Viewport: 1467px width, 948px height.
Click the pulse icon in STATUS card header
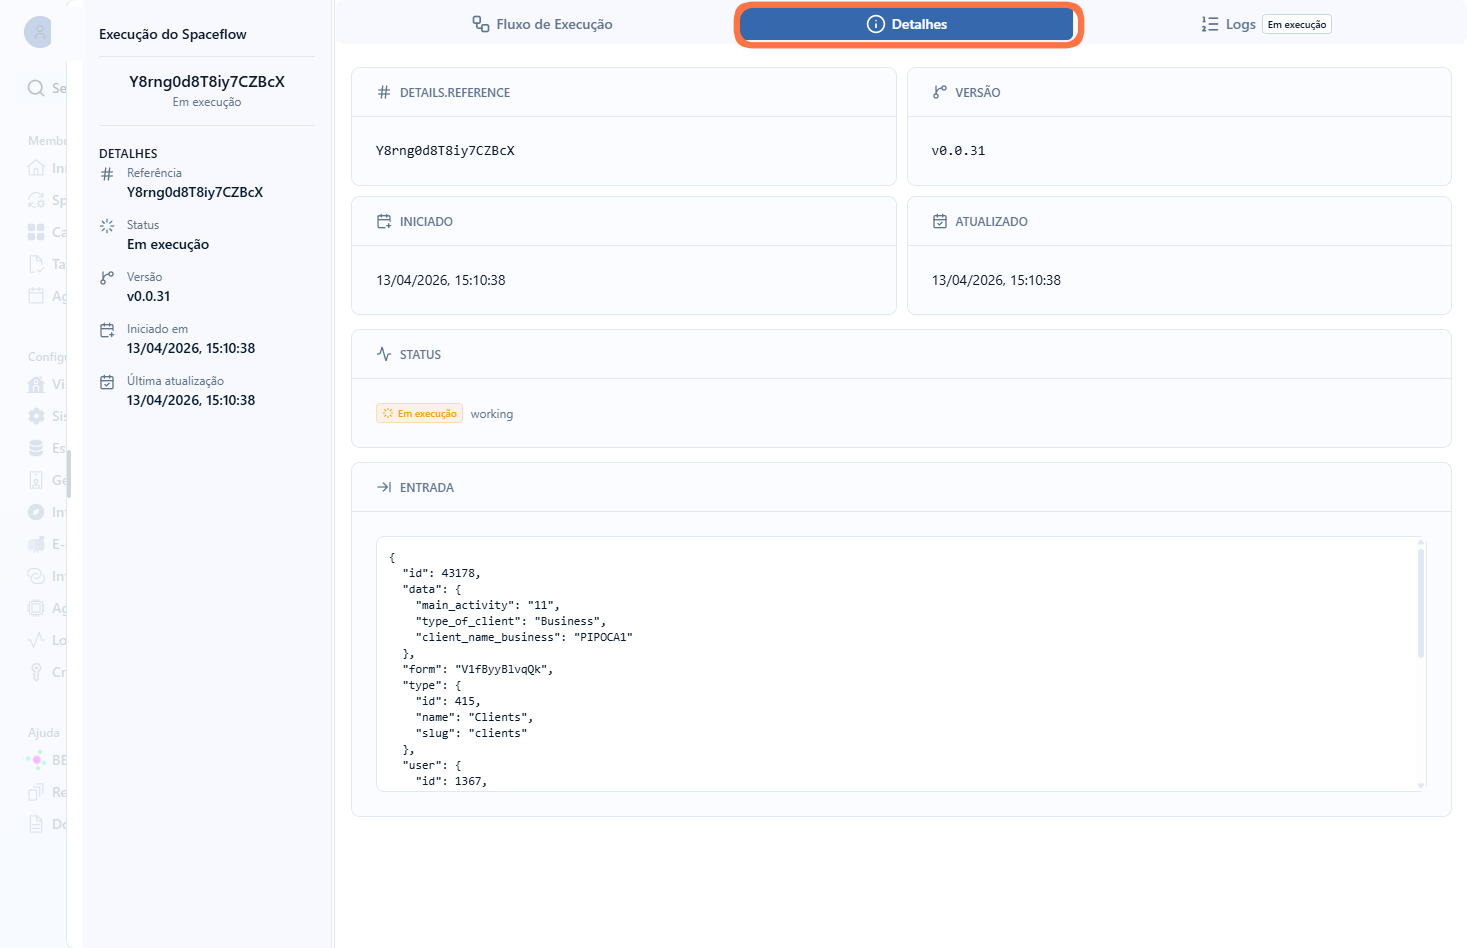384,354
